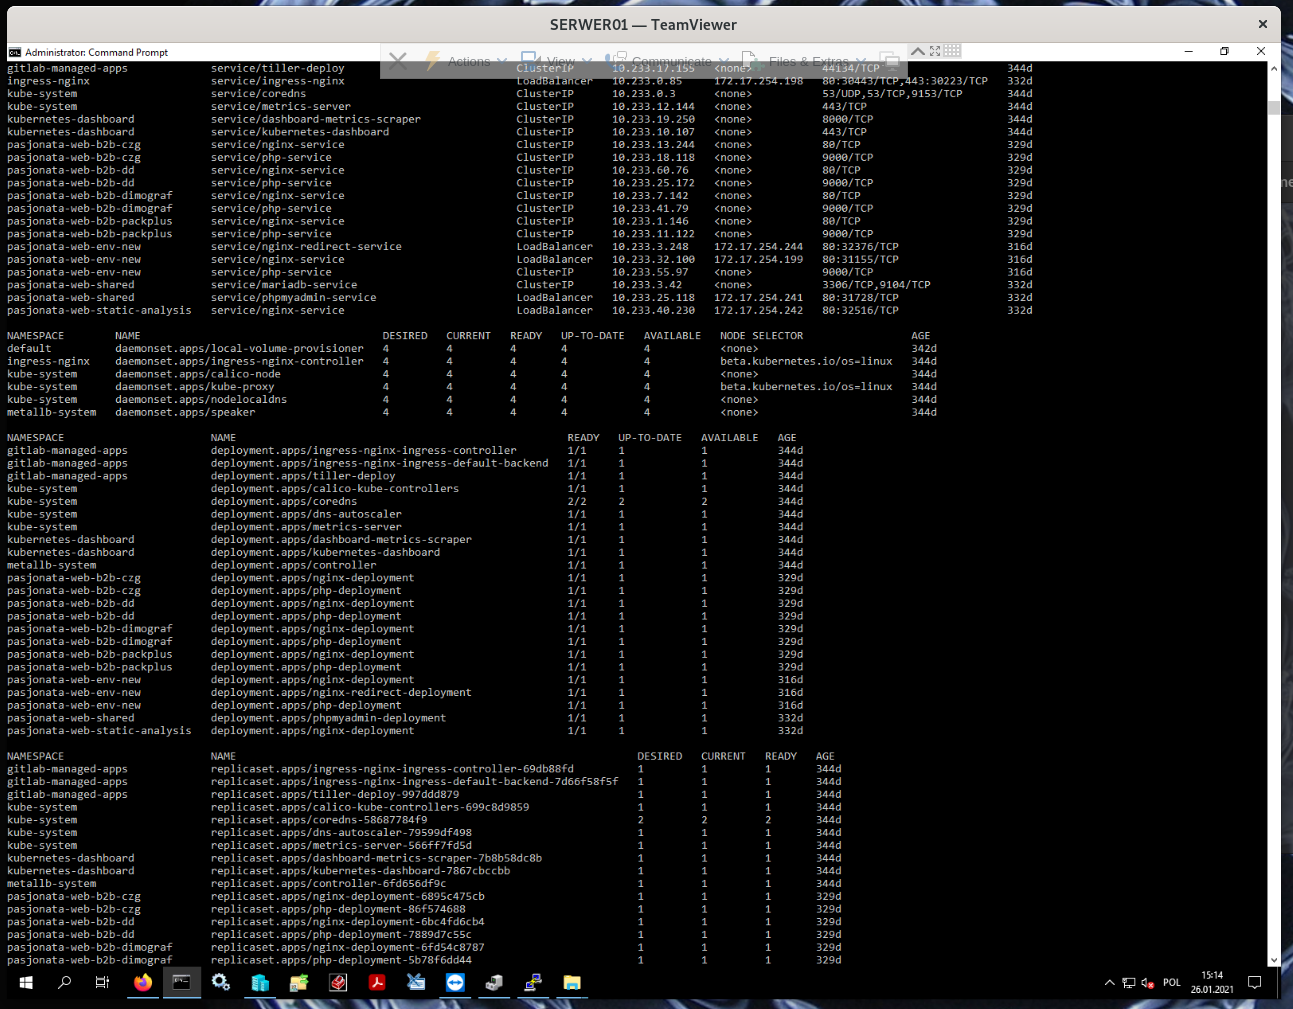The width and height of the screenshot is (1293, 1009).
Task: Open the gears settings app on taskbar
Action: click(x=220, y=983)
